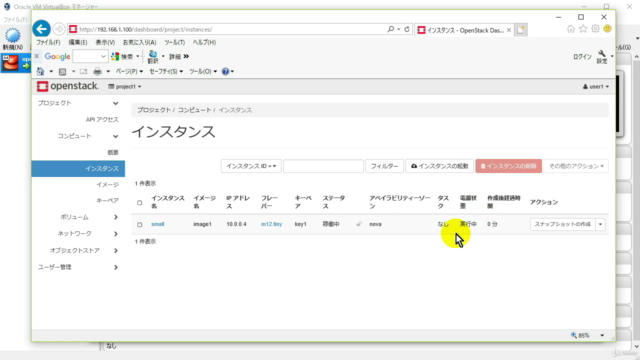640x360 pixels.
Task: Open the Page (P) command menu
Action: [129, 71]
